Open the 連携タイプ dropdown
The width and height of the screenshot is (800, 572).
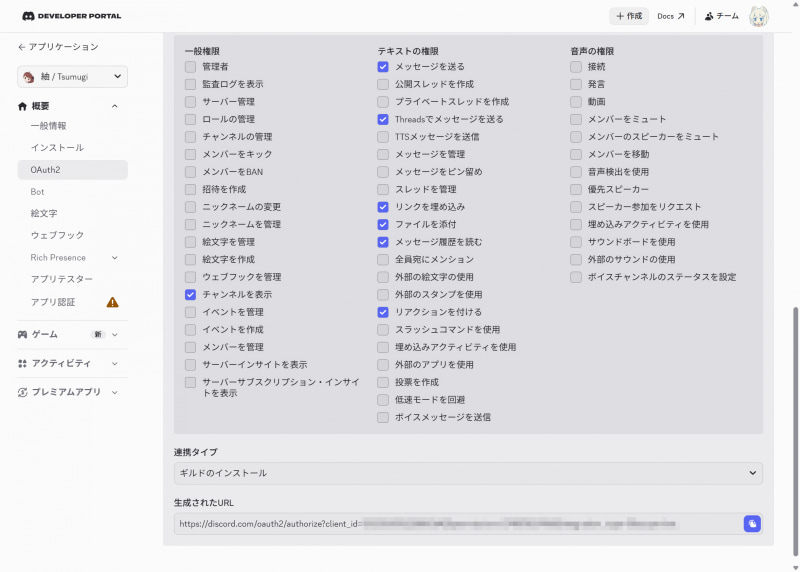coord(468,473)
